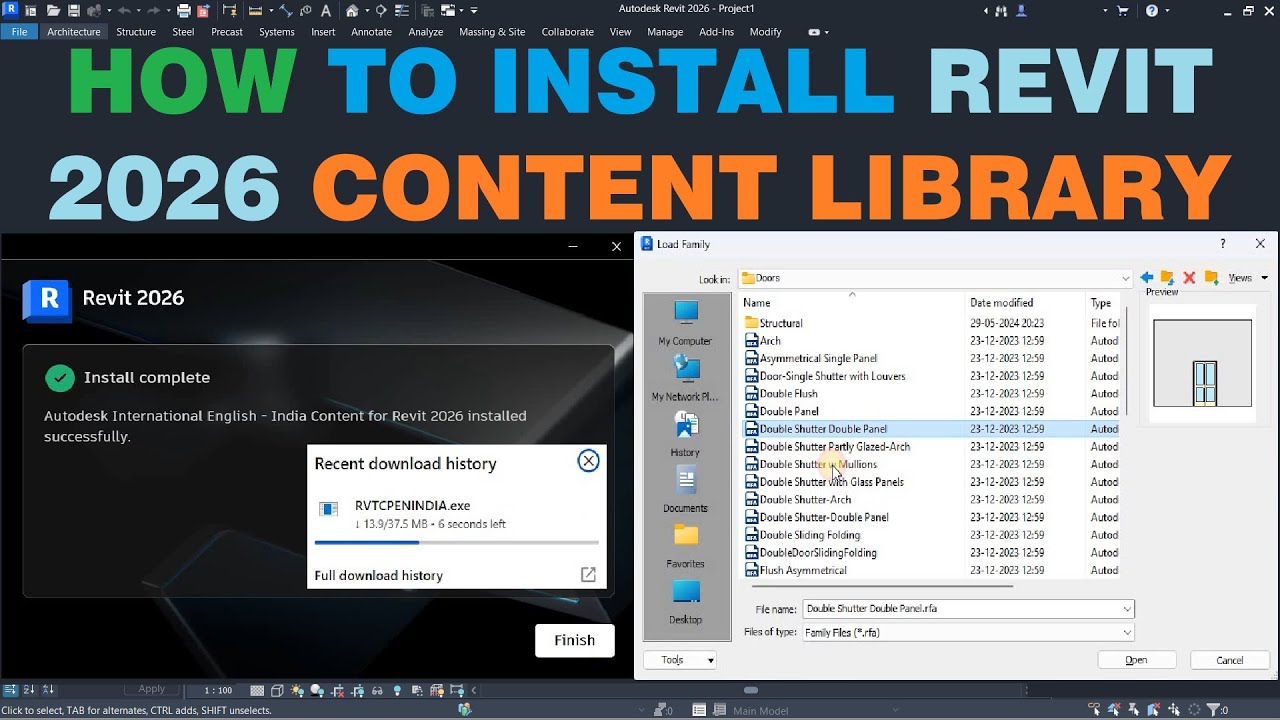This screenshot has width=1280, height=720.
Task: Click the Revit Home page icon beside the logo
Action: point(30,10)
